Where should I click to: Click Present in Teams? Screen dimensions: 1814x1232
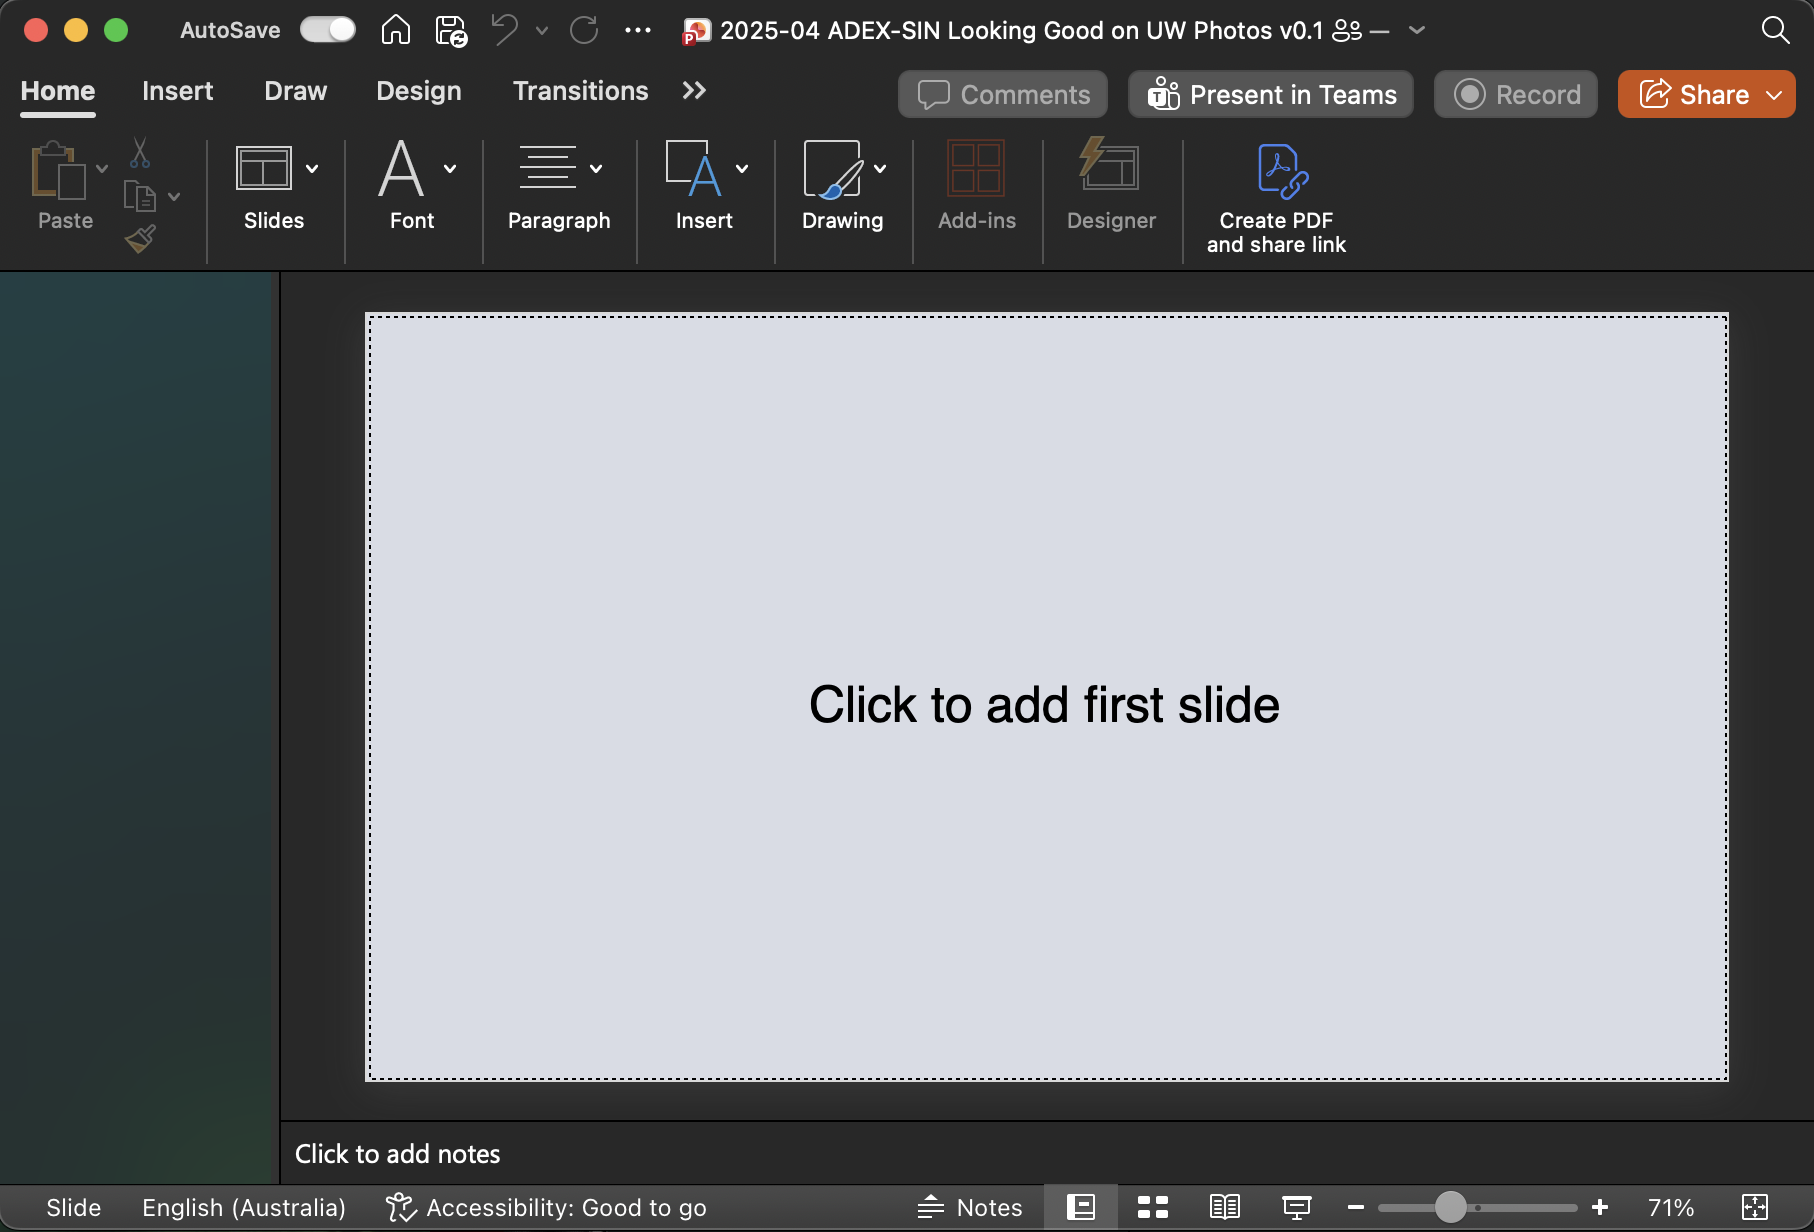[1270, 94]
